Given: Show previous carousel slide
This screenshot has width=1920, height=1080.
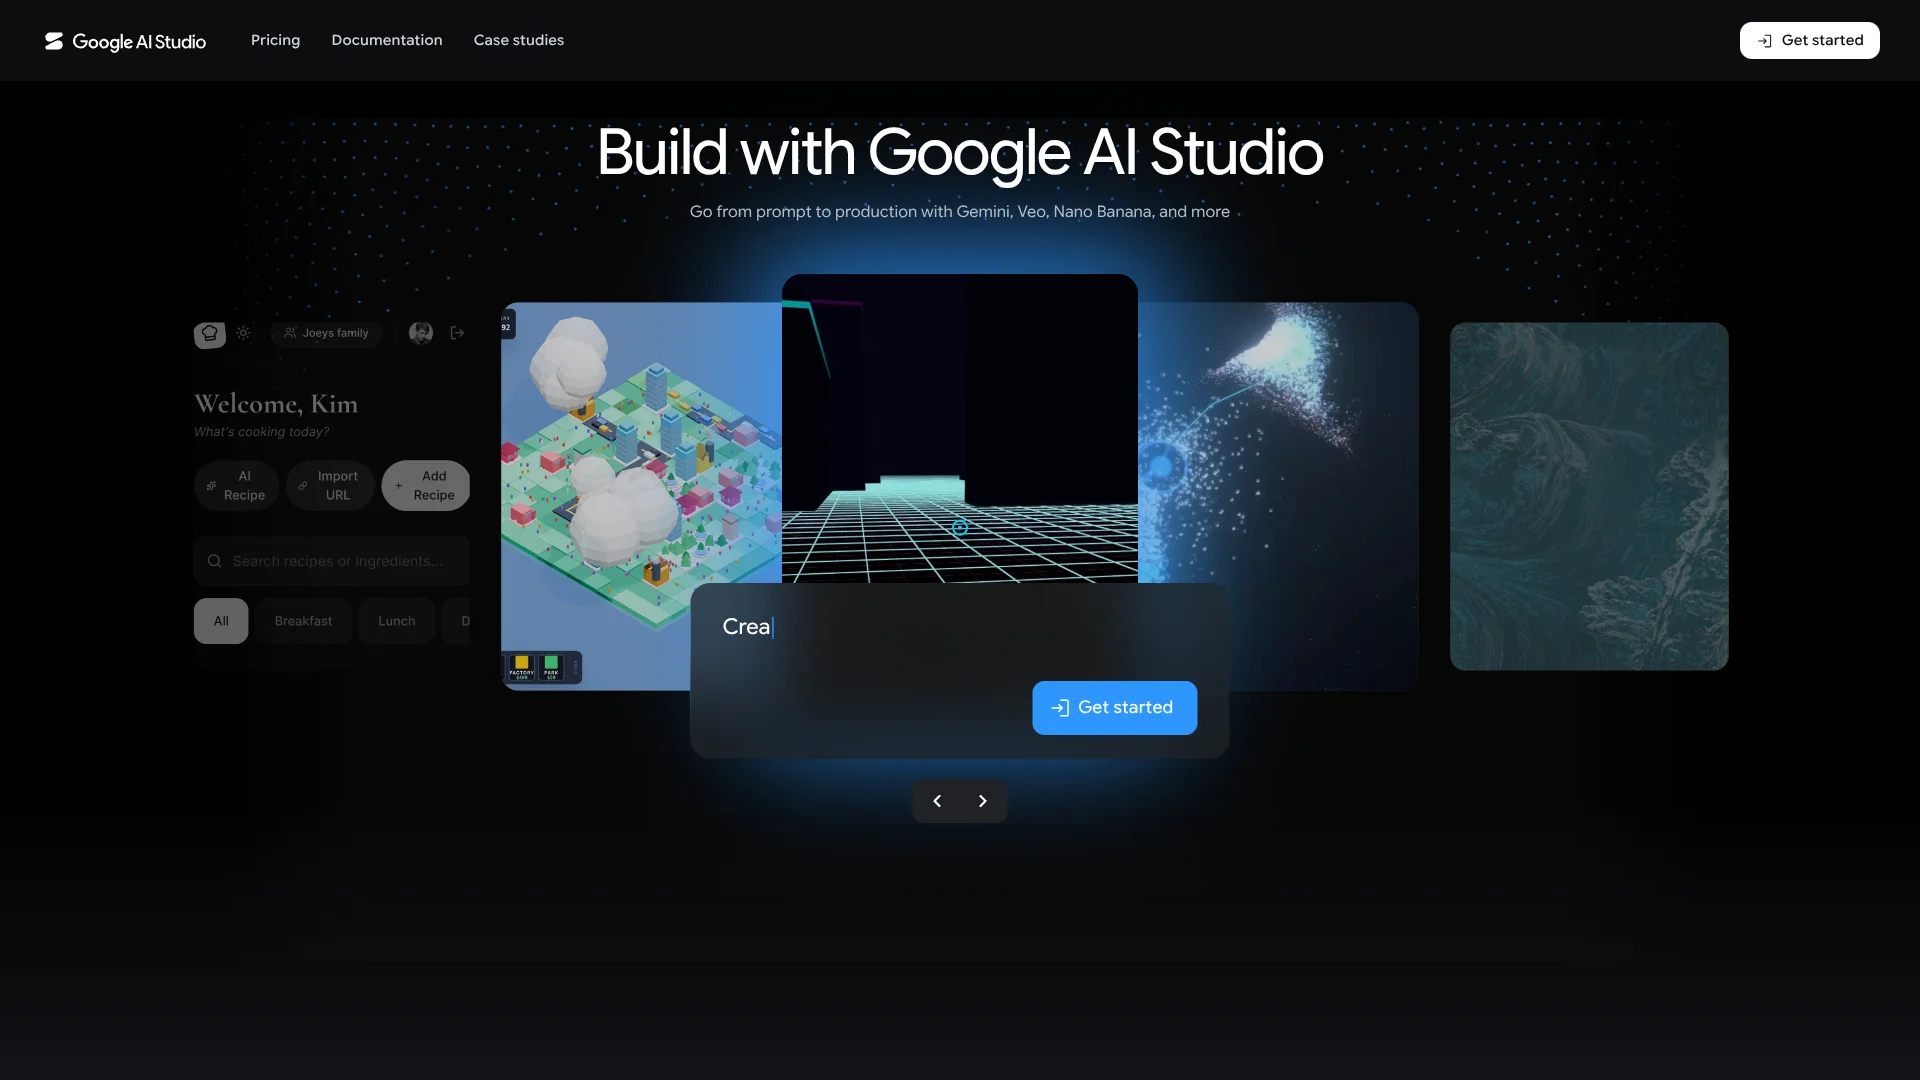Looking at the screenshot, I should [x=937, y=801].
